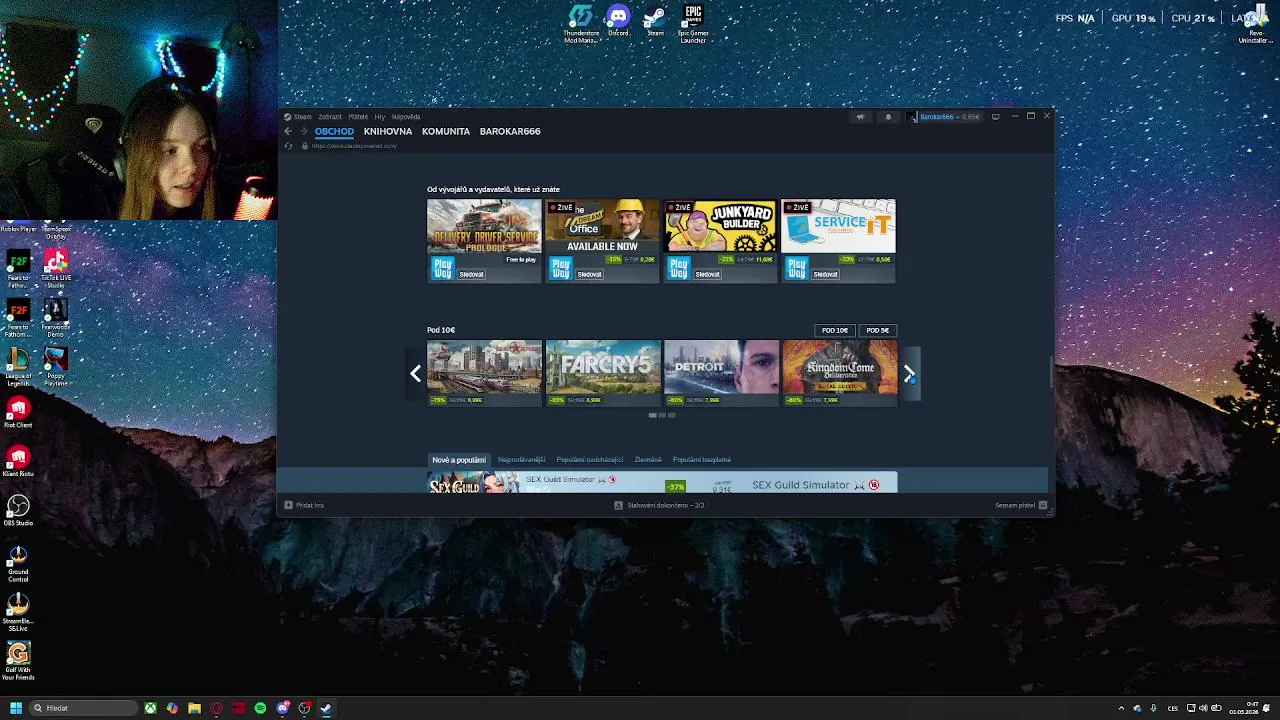
Task: Select Populární nadcházející tab
Action: click(x=589, y=460)
